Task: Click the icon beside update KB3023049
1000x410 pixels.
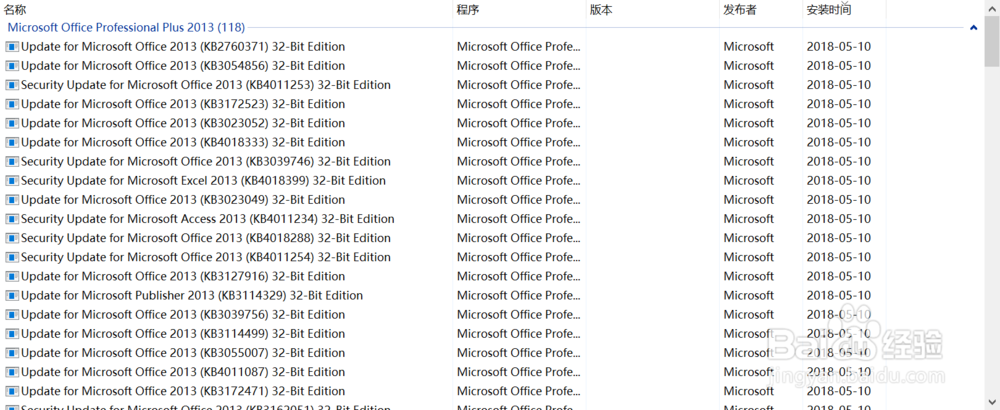Action: point(12,200)
